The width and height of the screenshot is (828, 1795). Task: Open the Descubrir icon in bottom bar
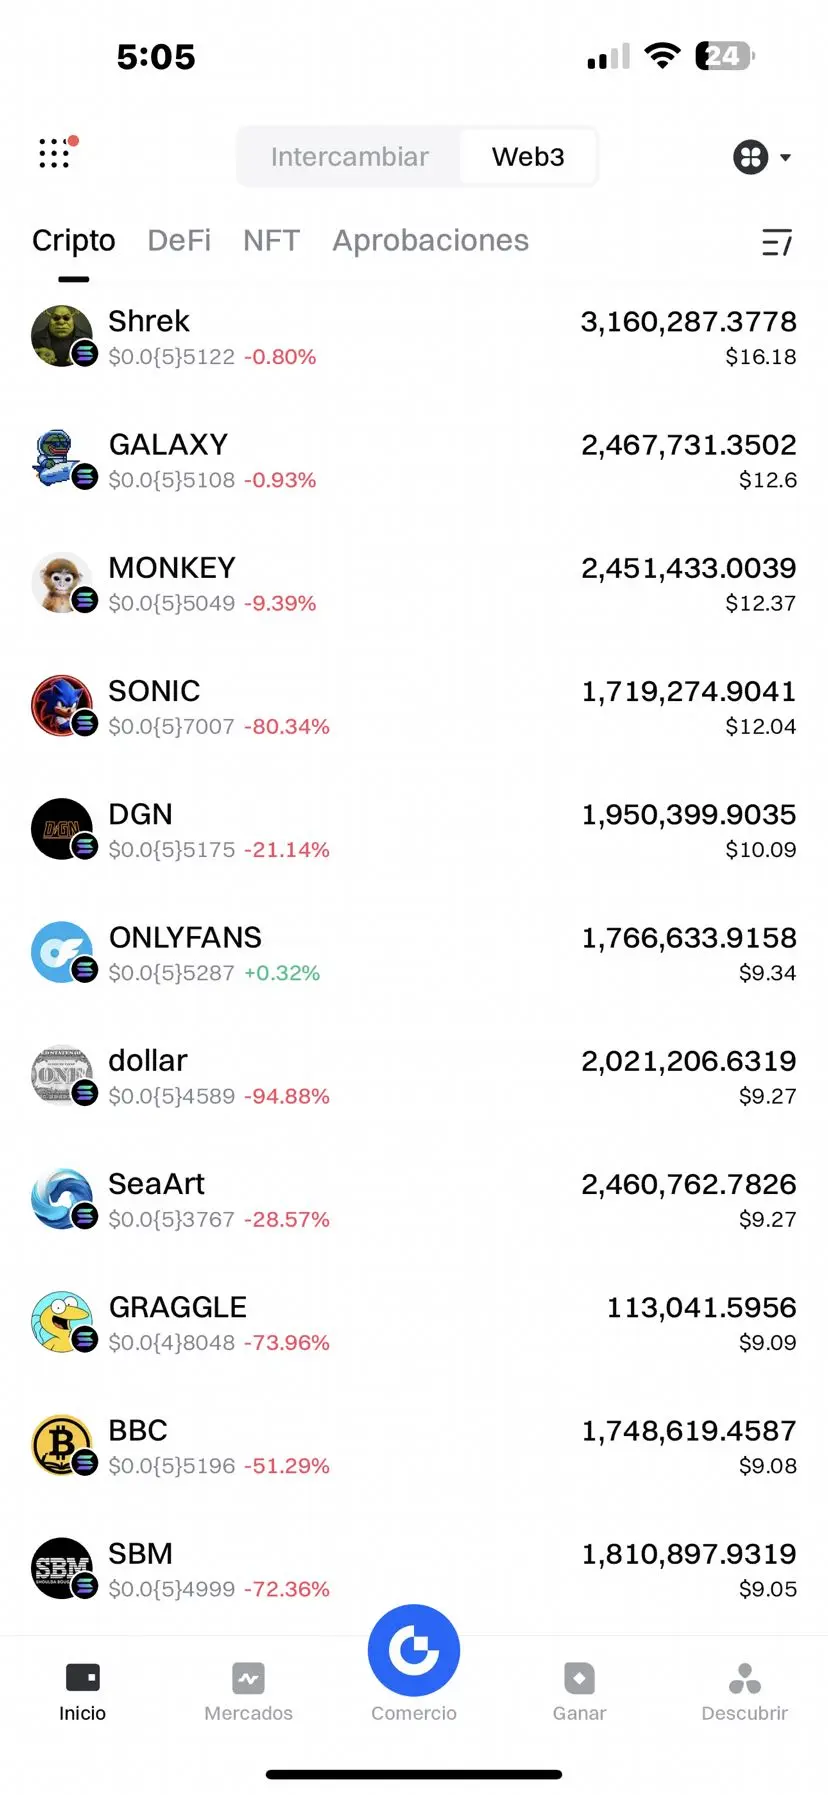tap(745, 1678)
